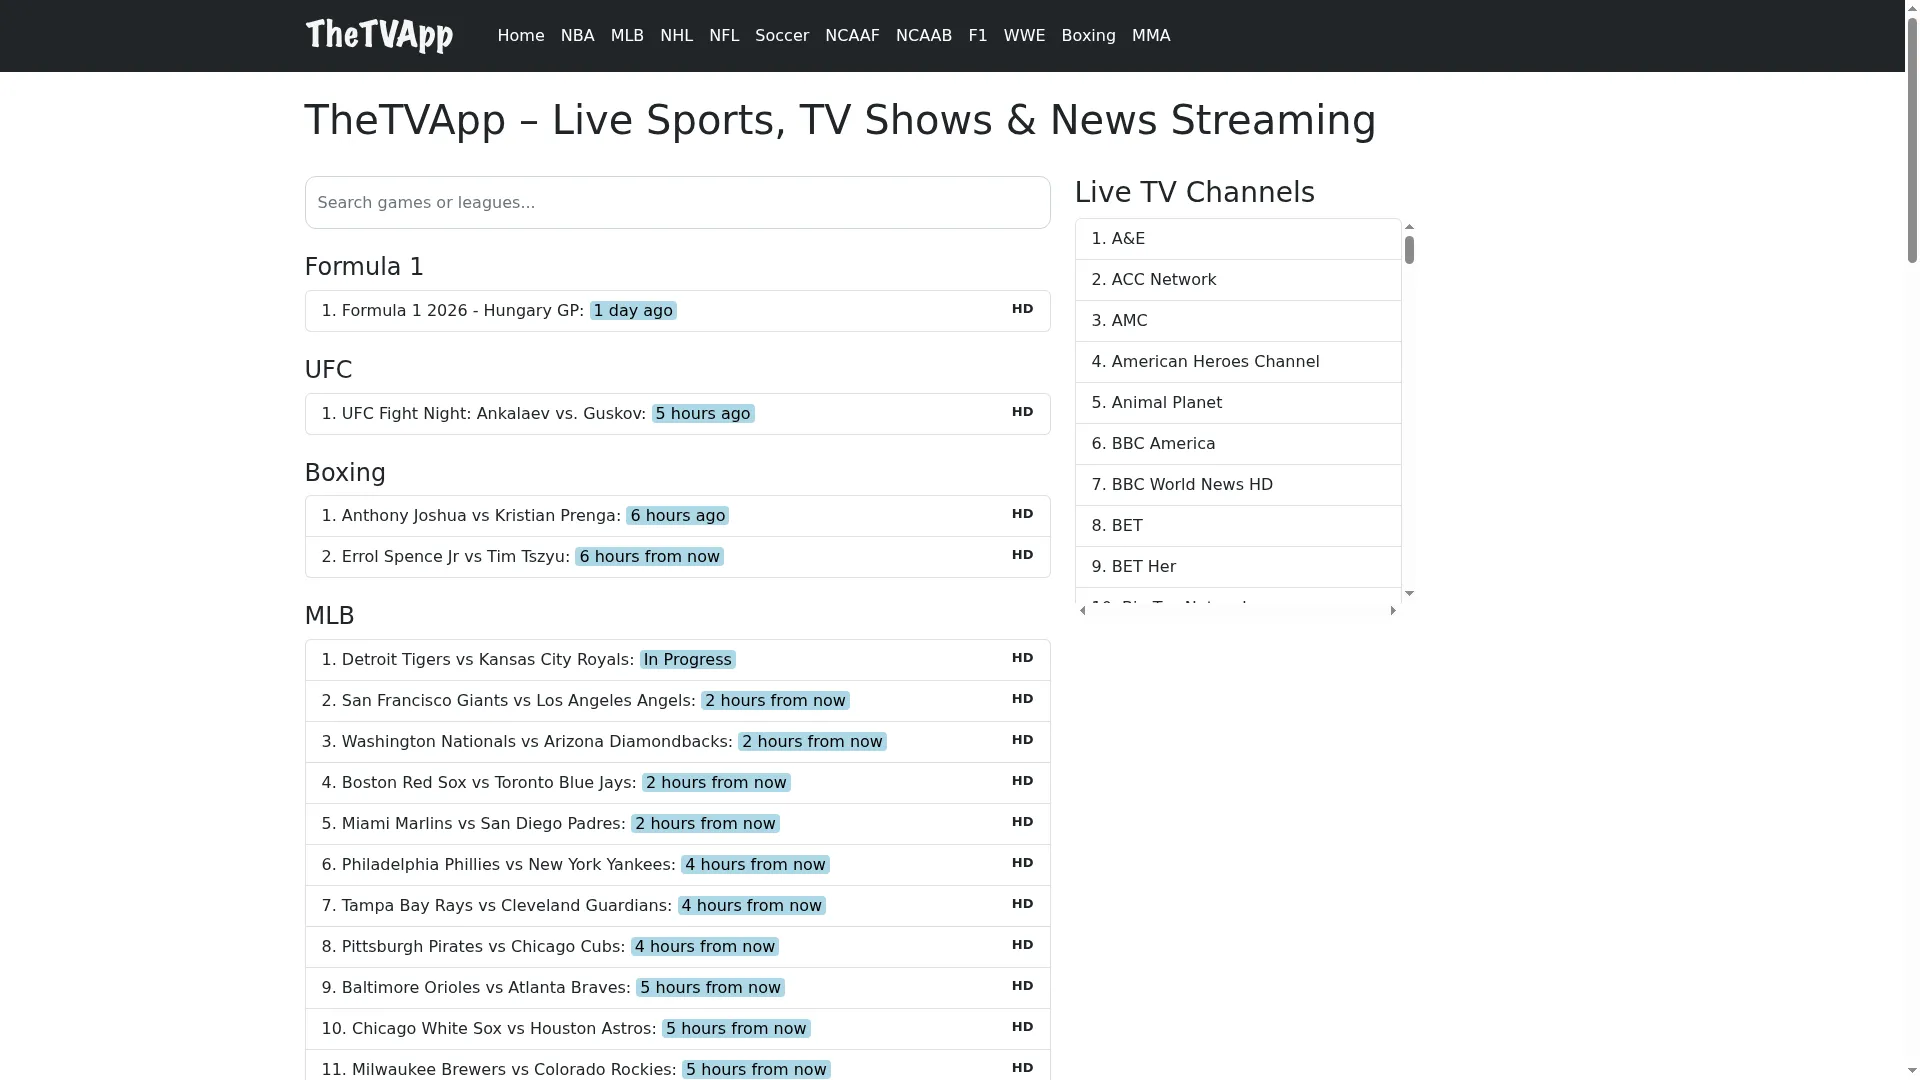Viewport: 1920px width, 1080px height.
Task: Select A&E live TV channel
Action: click(x=1238, y=239)
